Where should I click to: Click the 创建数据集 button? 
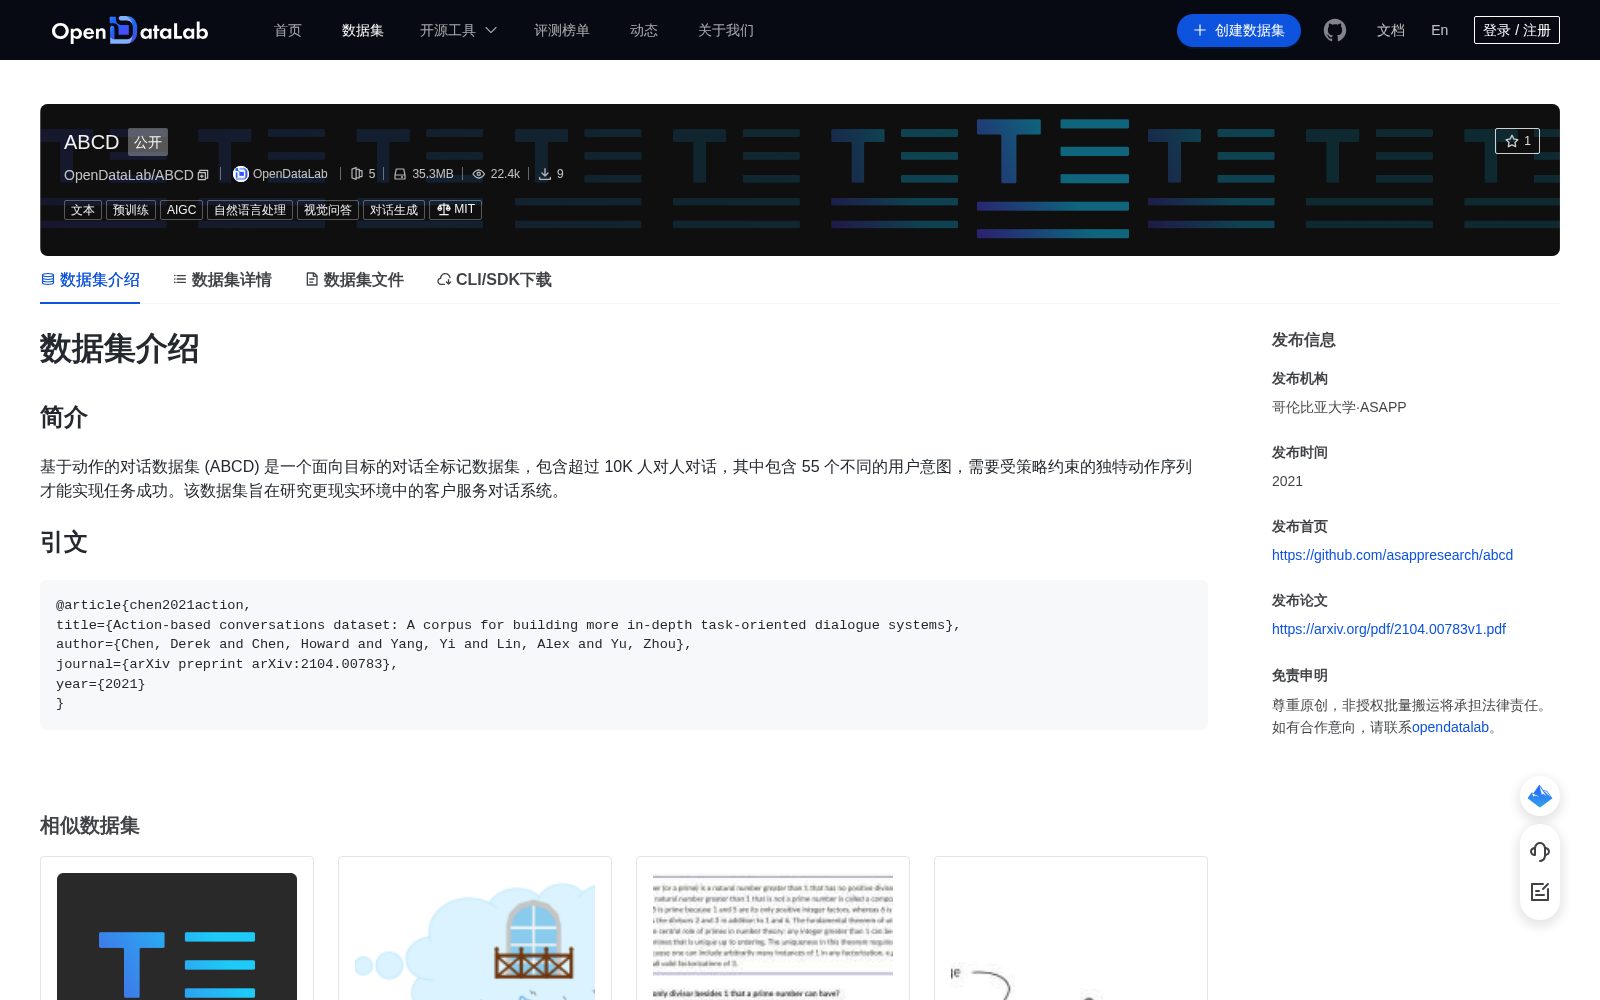1238,30
